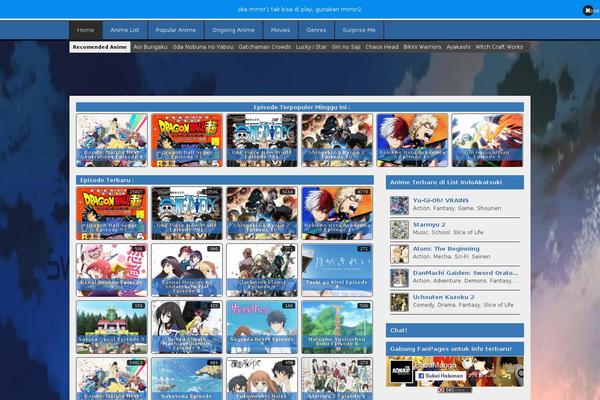Open the Genres menu
Screen dimensions: 600x400
316,30
